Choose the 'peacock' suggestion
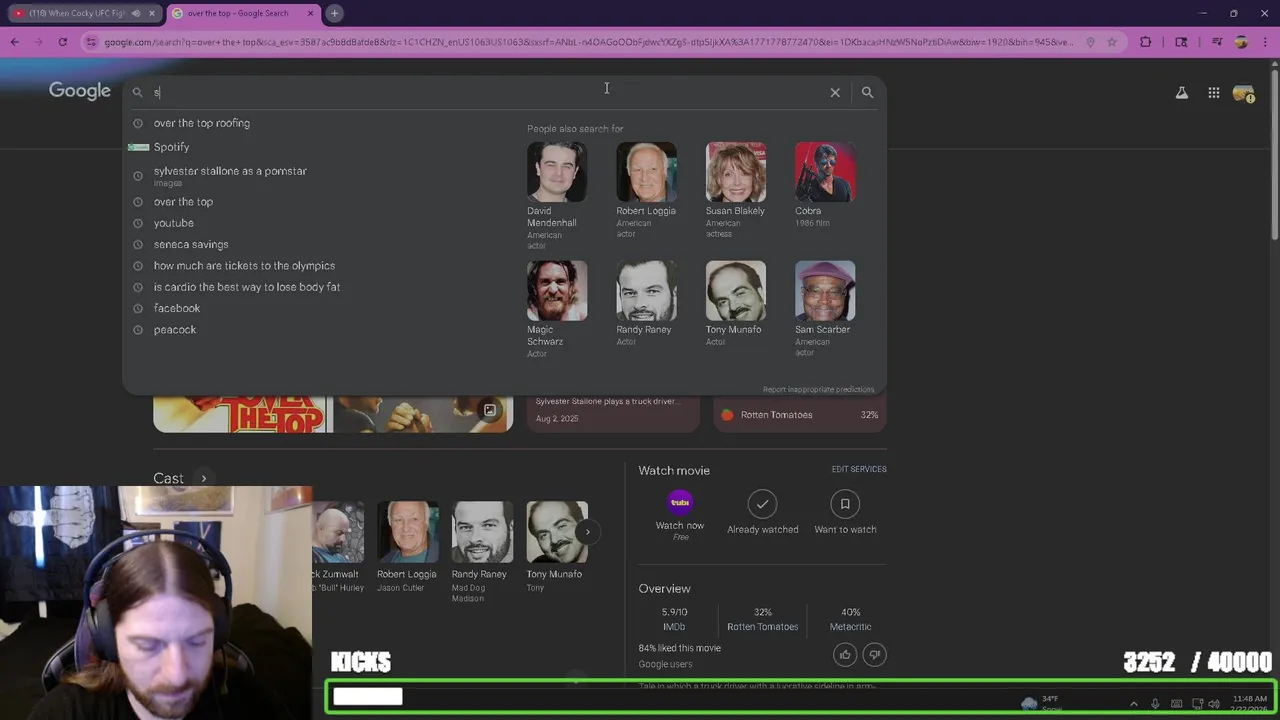 coord(175,330)
